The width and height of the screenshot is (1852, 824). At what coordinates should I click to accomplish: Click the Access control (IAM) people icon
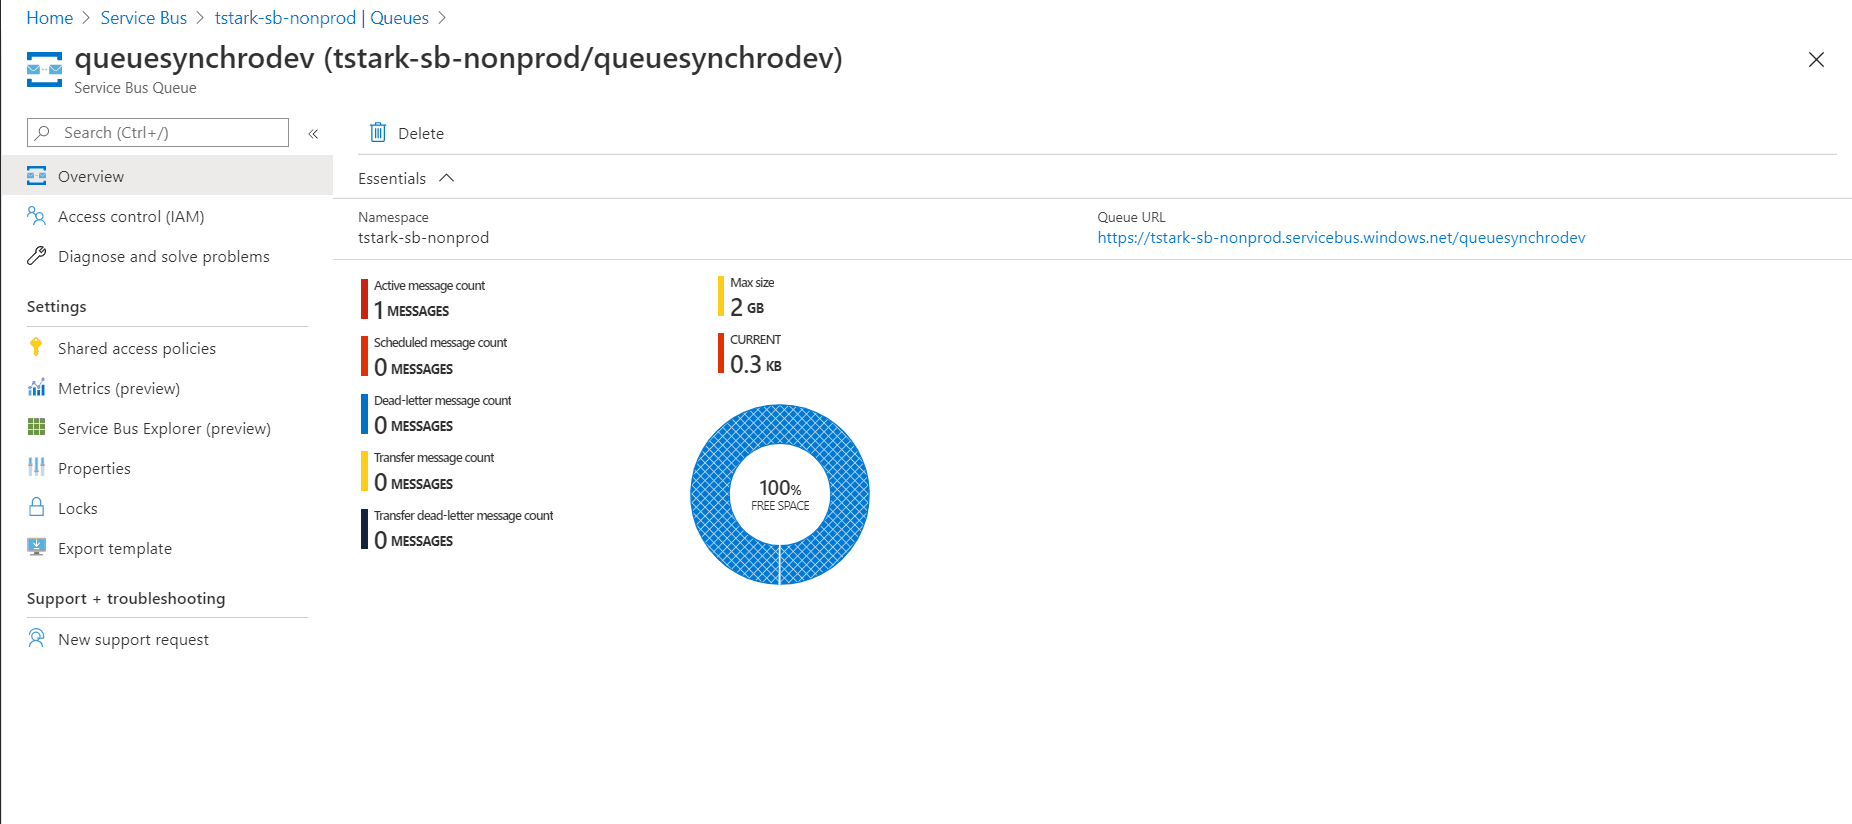(x=37, y=216)
